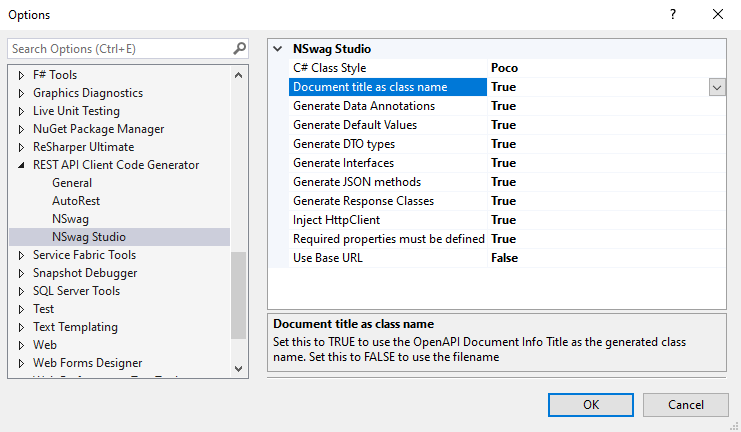The image size is (741, 432).
Task: Select Text Templating in the tree
Action: 75,327
